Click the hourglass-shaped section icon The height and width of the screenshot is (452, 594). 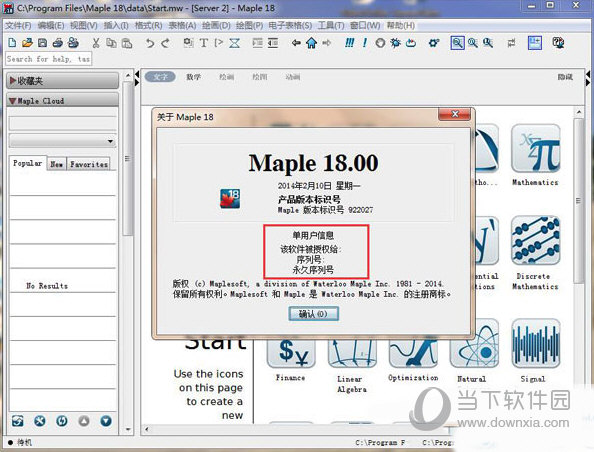click(234, 43)
